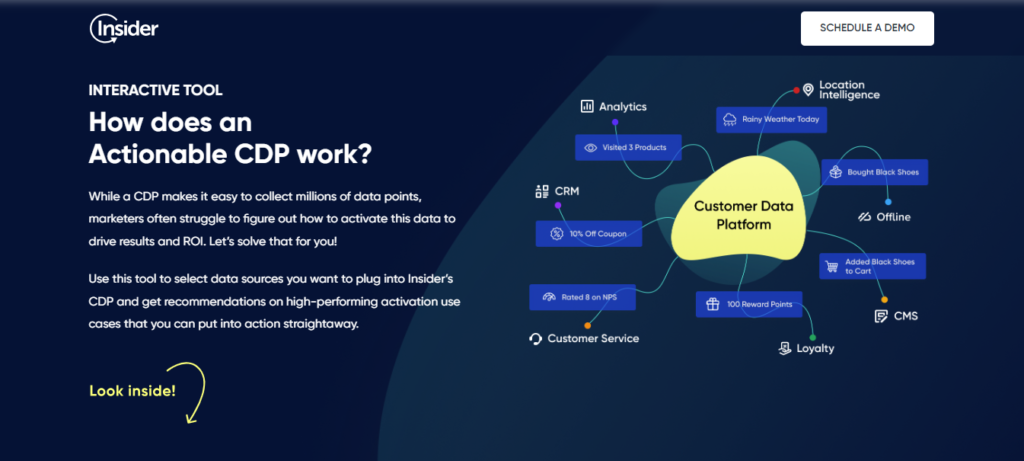1024x461 pixels.
Task: Click the Offline link-slash icon
Action: pos(865,217)
